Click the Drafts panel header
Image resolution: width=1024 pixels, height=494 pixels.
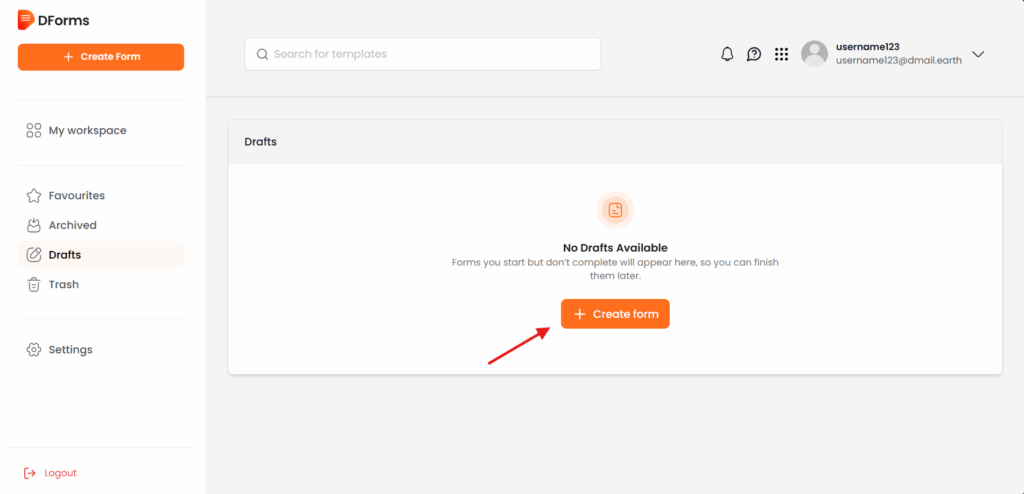(x=614, y=142)
